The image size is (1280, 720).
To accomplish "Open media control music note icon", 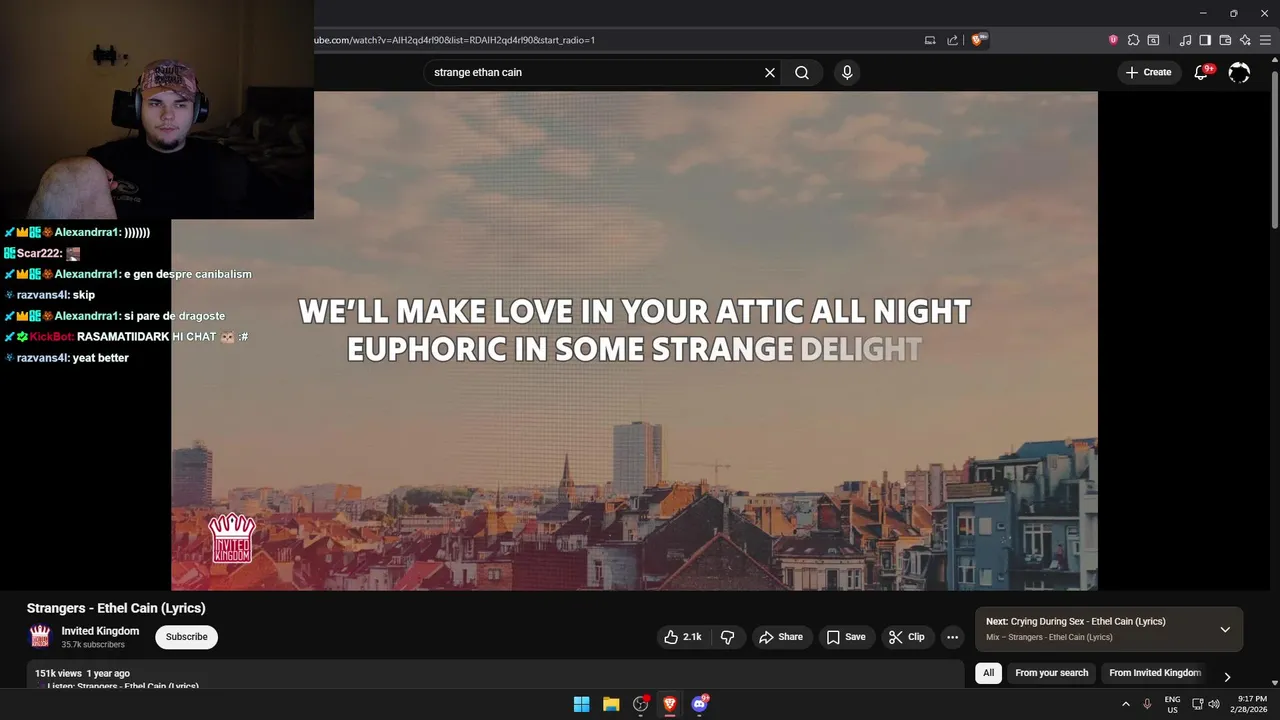I will [1185, 40].
